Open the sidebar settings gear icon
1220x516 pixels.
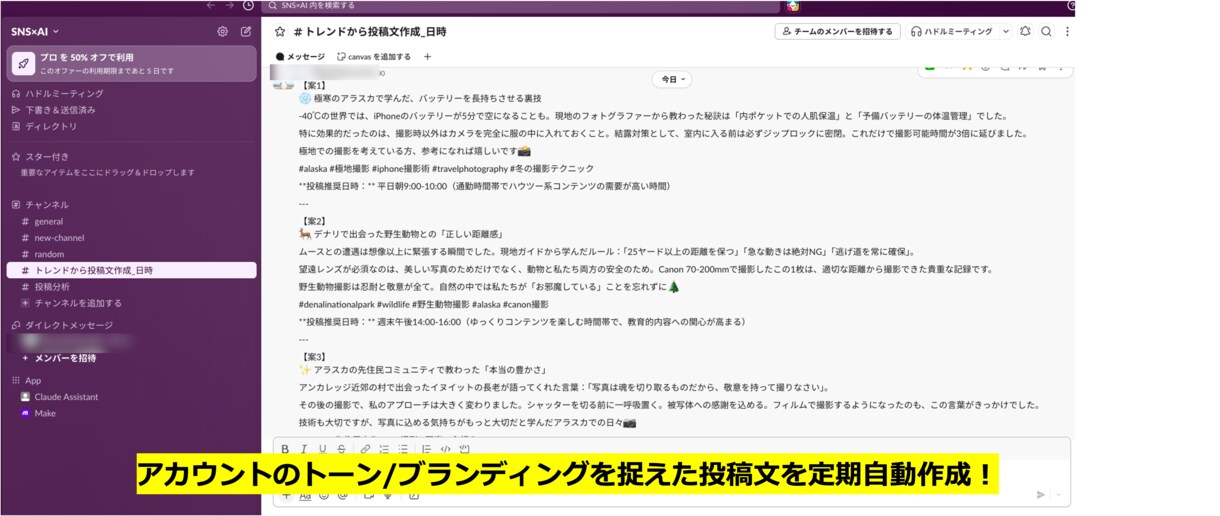click(x=222, y=31)
